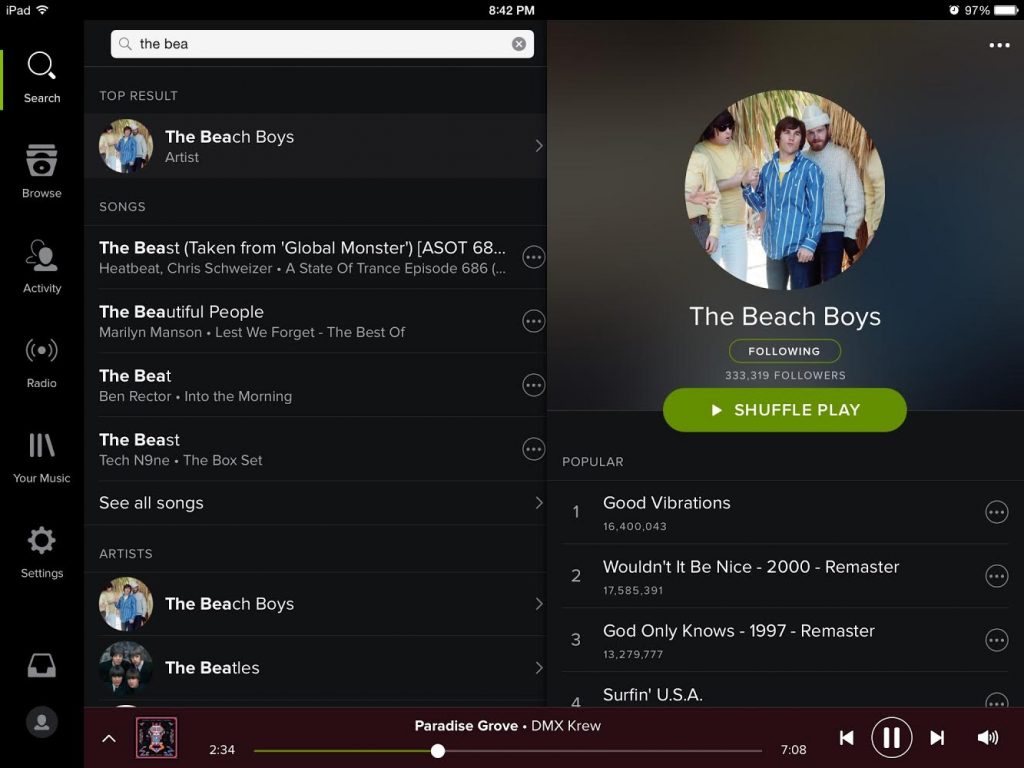Toggle the Following button for The Beach Boys
This screenshot has height=768, width=1024.
click(x=784, y=351)
